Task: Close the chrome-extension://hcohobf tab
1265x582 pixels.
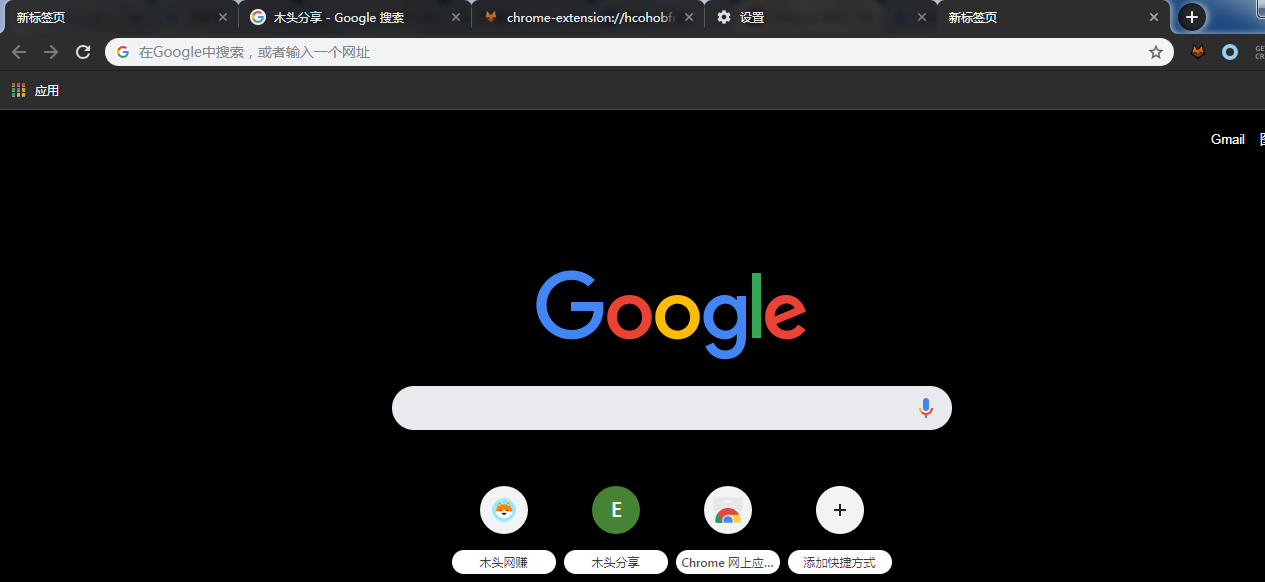Action: pos(689,17)
